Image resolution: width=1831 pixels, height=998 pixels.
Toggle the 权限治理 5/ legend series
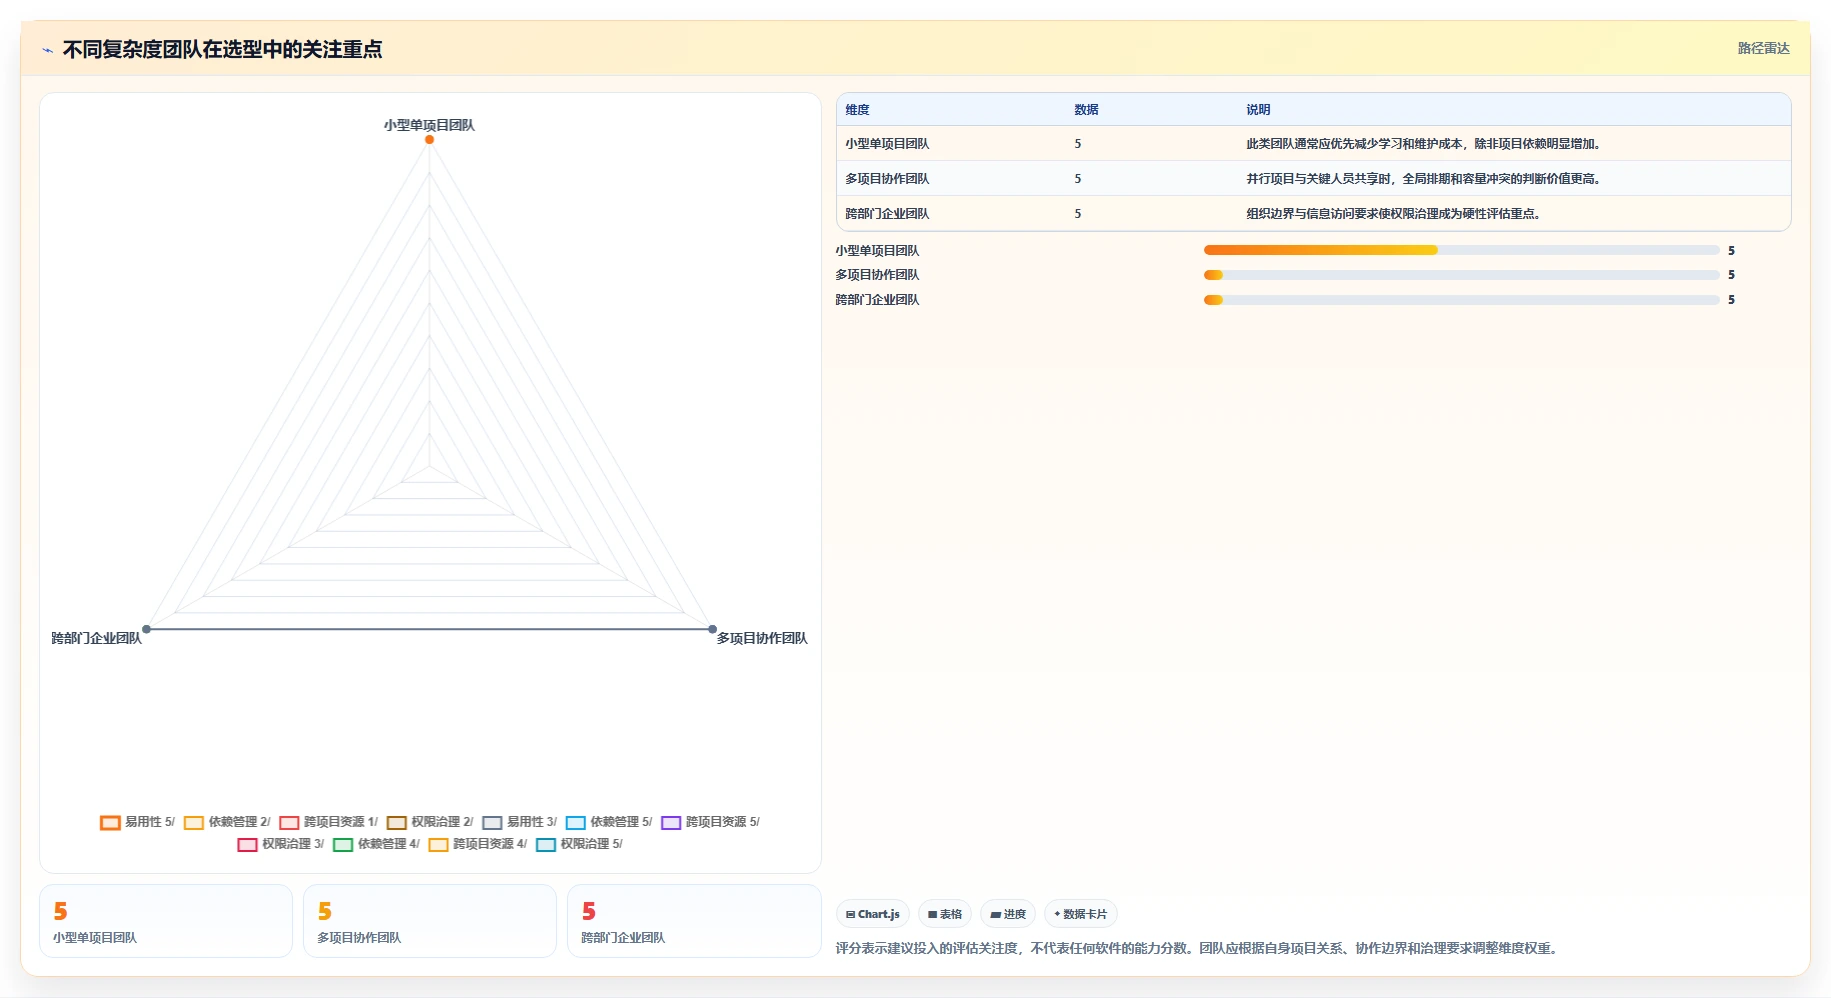tap(580, 844)
